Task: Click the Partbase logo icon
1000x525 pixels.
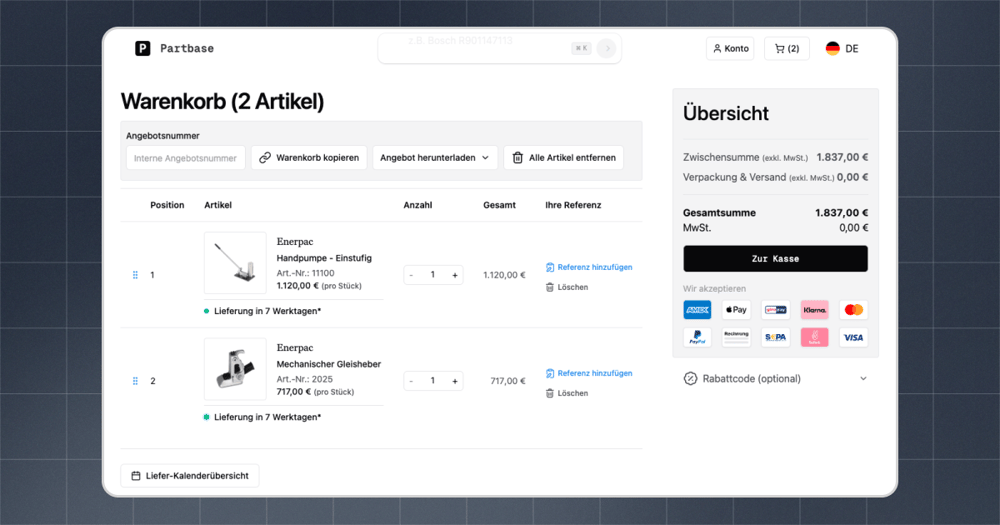Action: (x=142, y=48)
